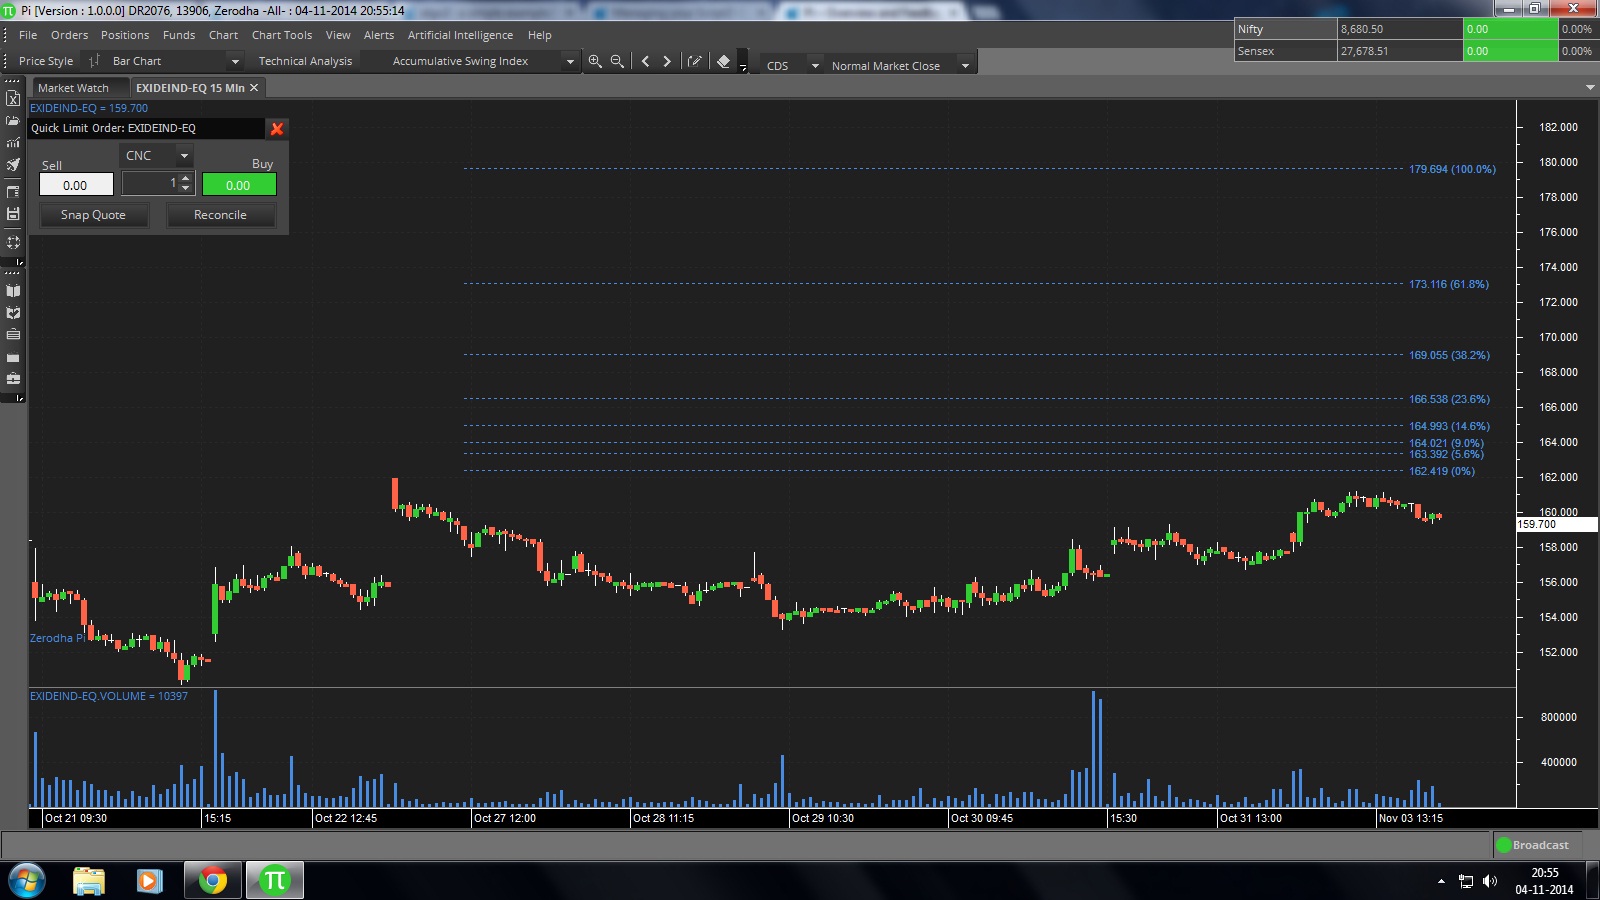Select the pencil draw/edit tool
1600x900 pixels.
tap(695, 61)
